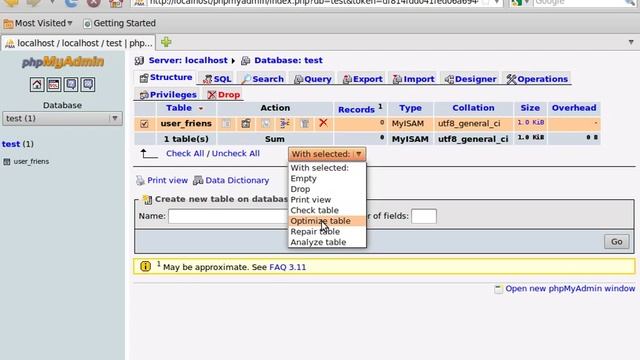Screen dimensions: 640x360
Task: Open the Search tab
Action: [x=262, y=79]
